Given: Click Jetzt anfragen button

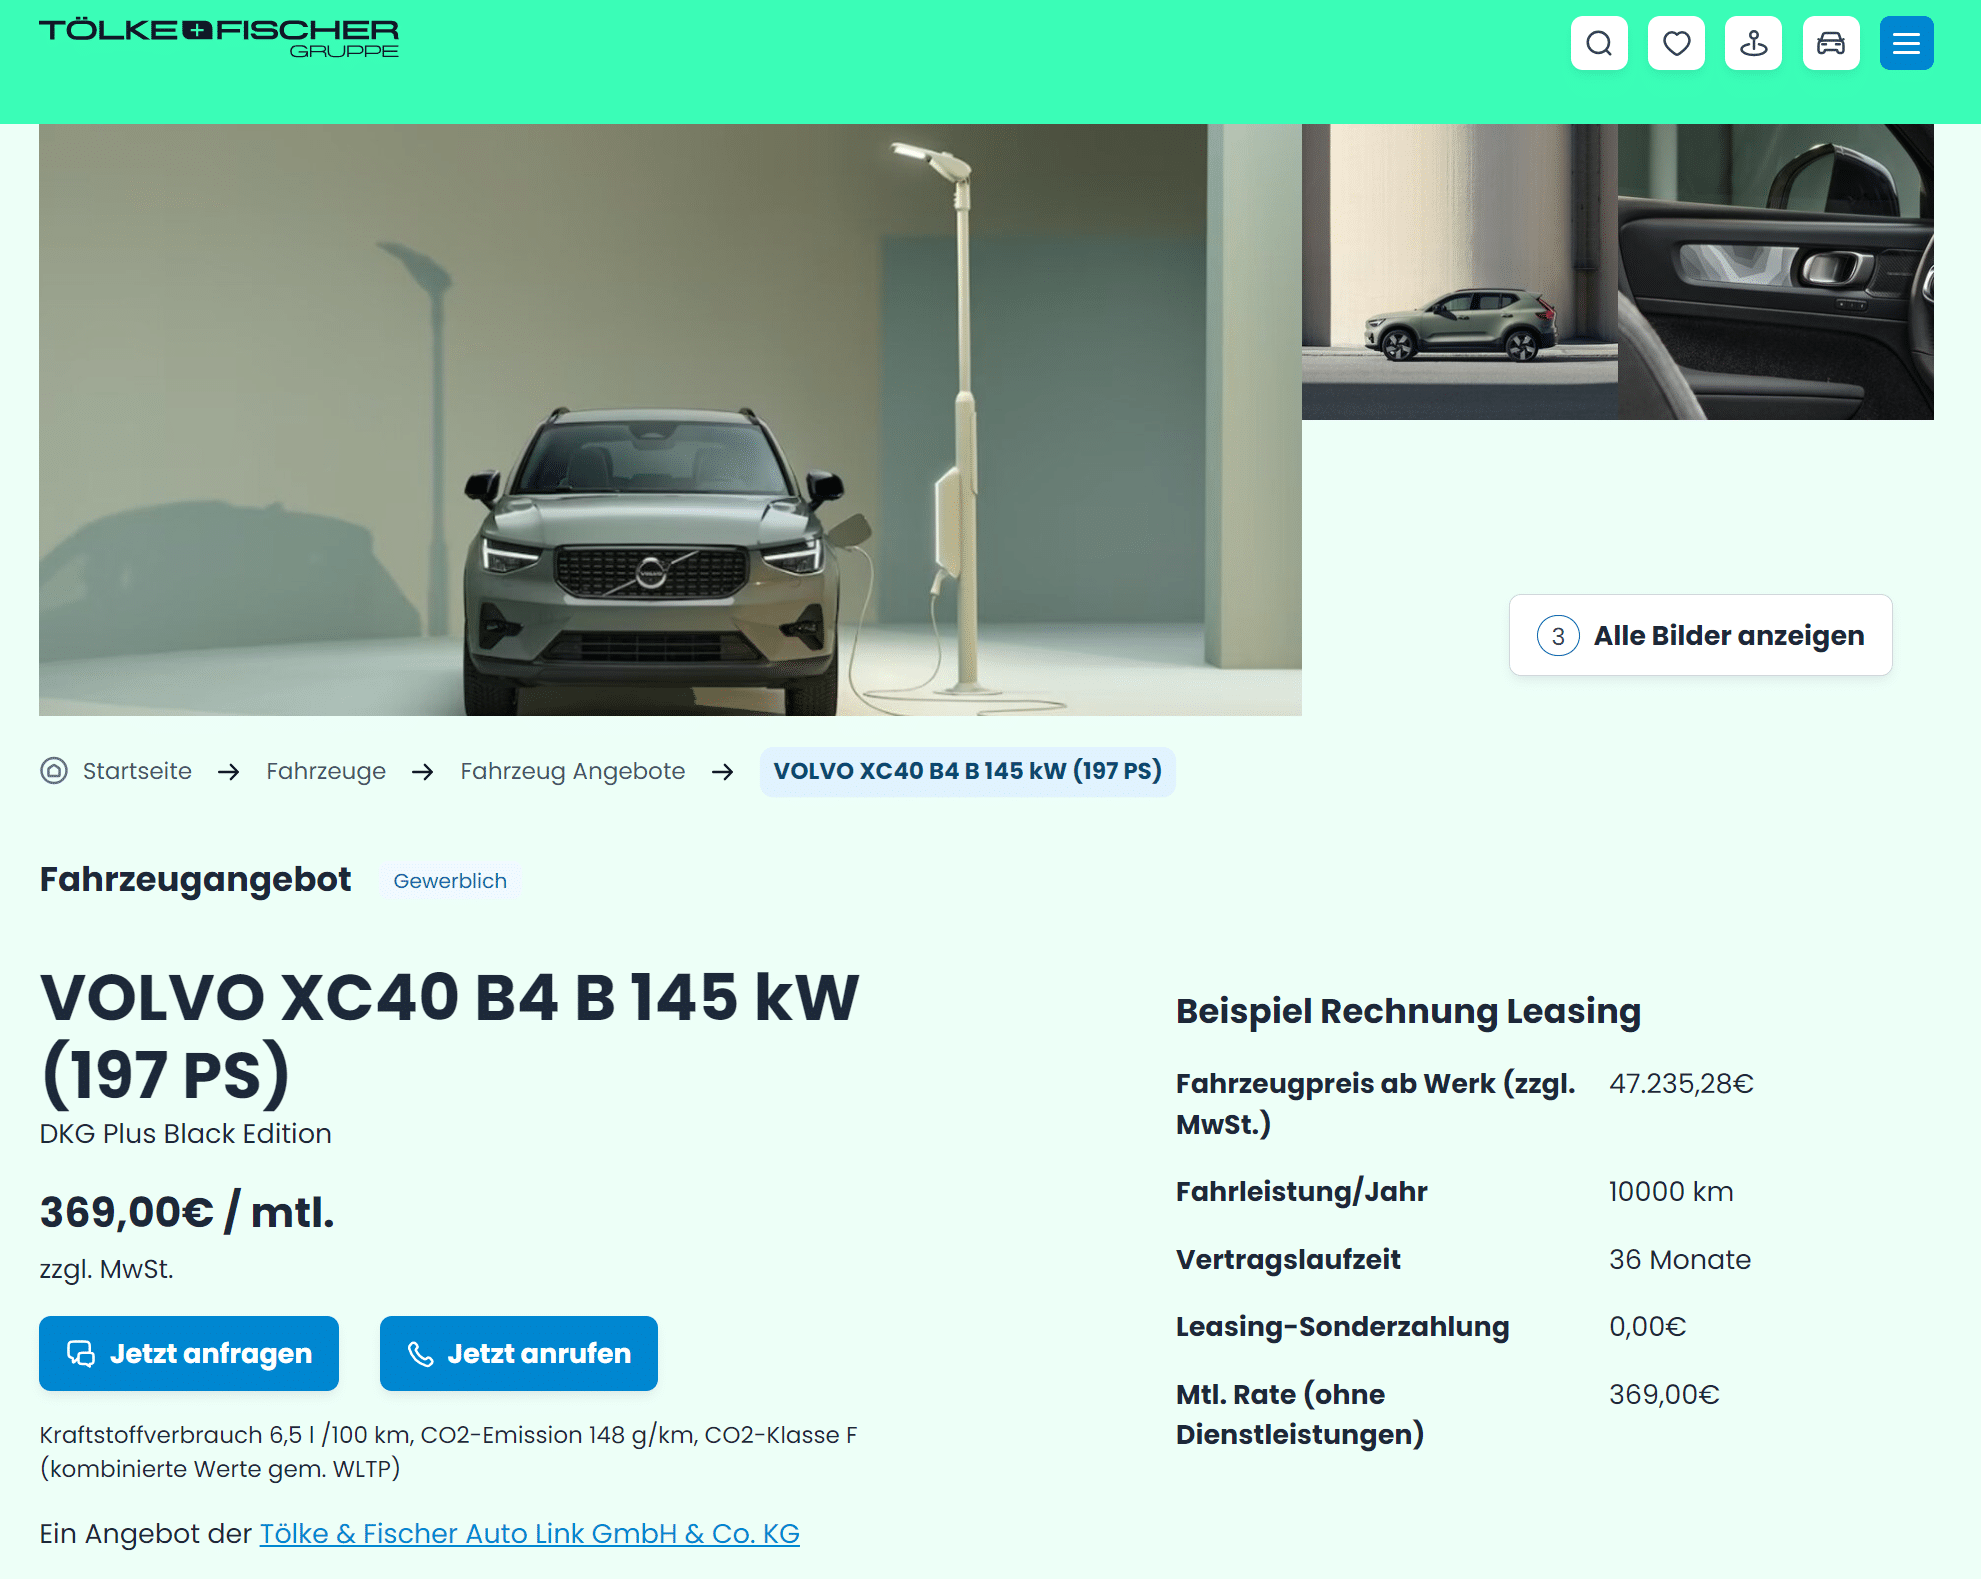Looking at the screenshot, I should tap(189, 1353).
